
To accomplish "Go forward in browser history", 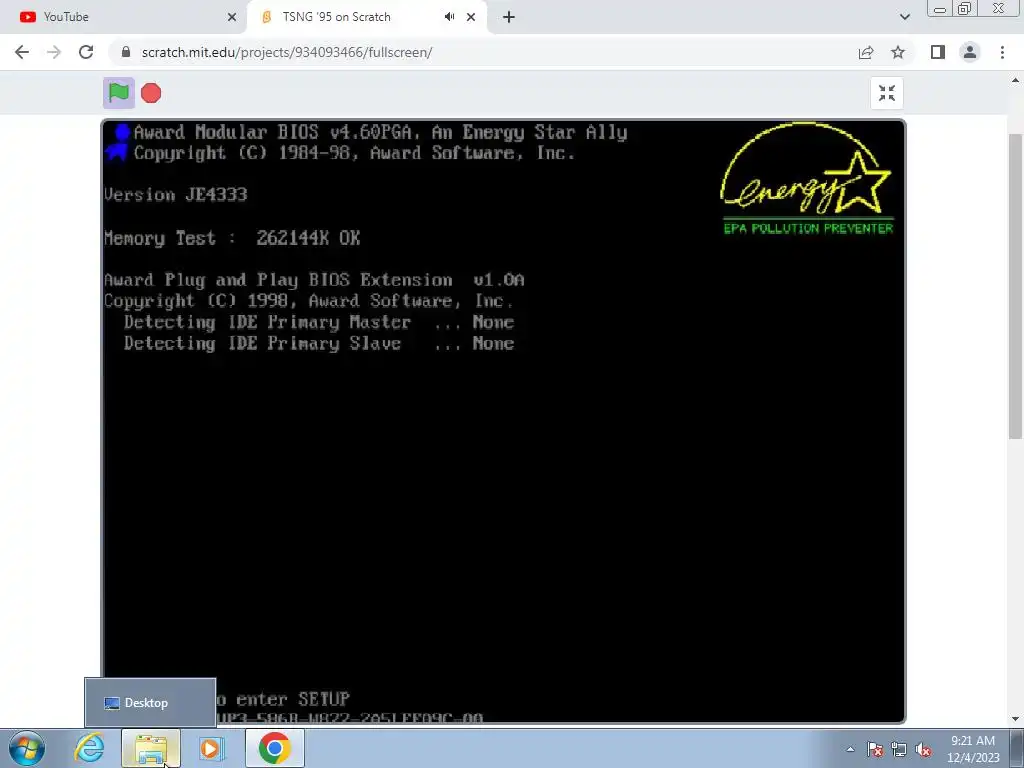I will tap(54, 52).
